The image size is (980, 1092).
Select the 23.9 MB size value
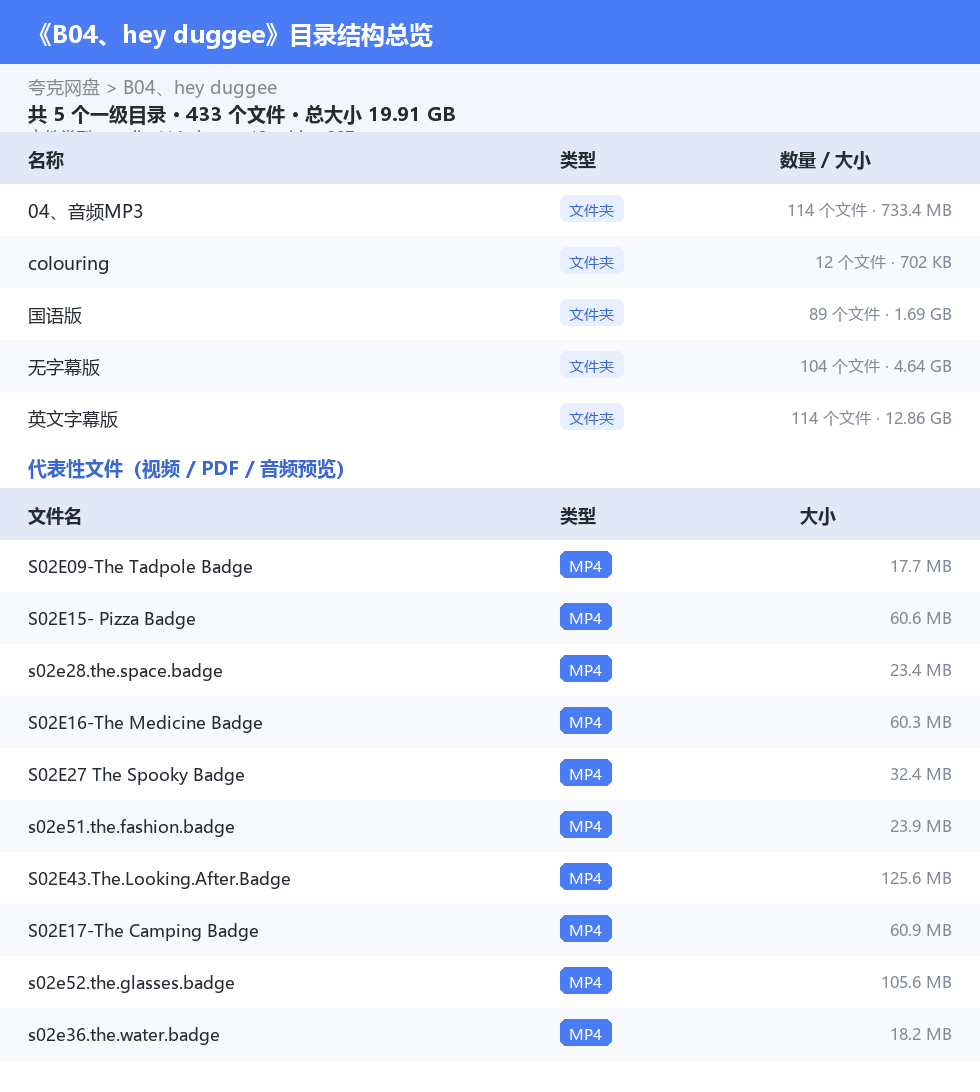pyautogui.click(x=921, y=826)
